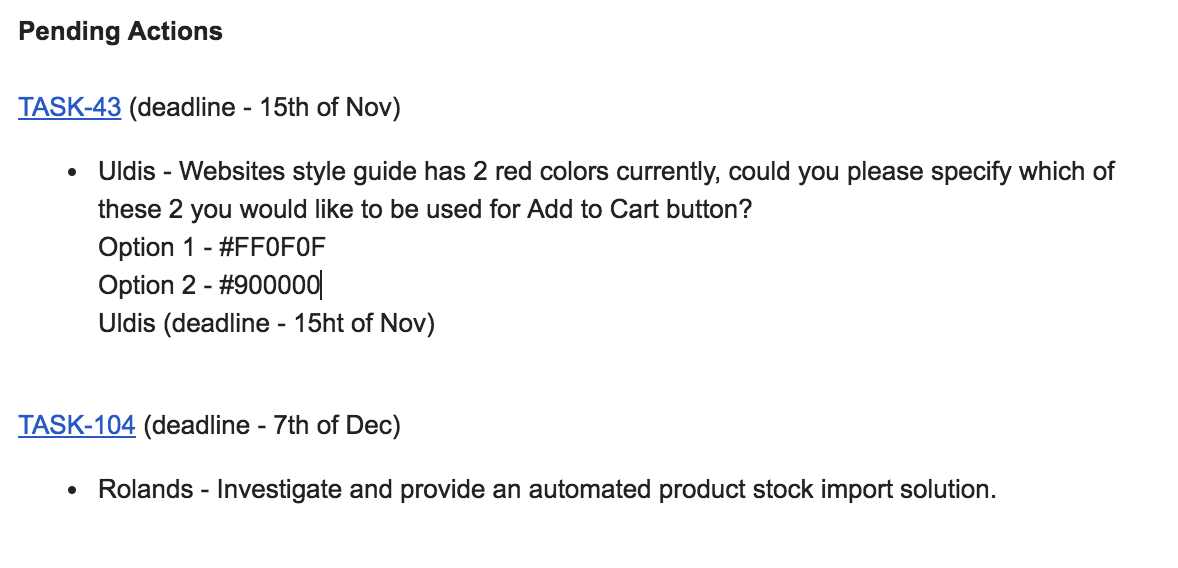The image size is (1178, 568).
Task: Place cursor after #900000 text
Action: [x=321, y=286]
